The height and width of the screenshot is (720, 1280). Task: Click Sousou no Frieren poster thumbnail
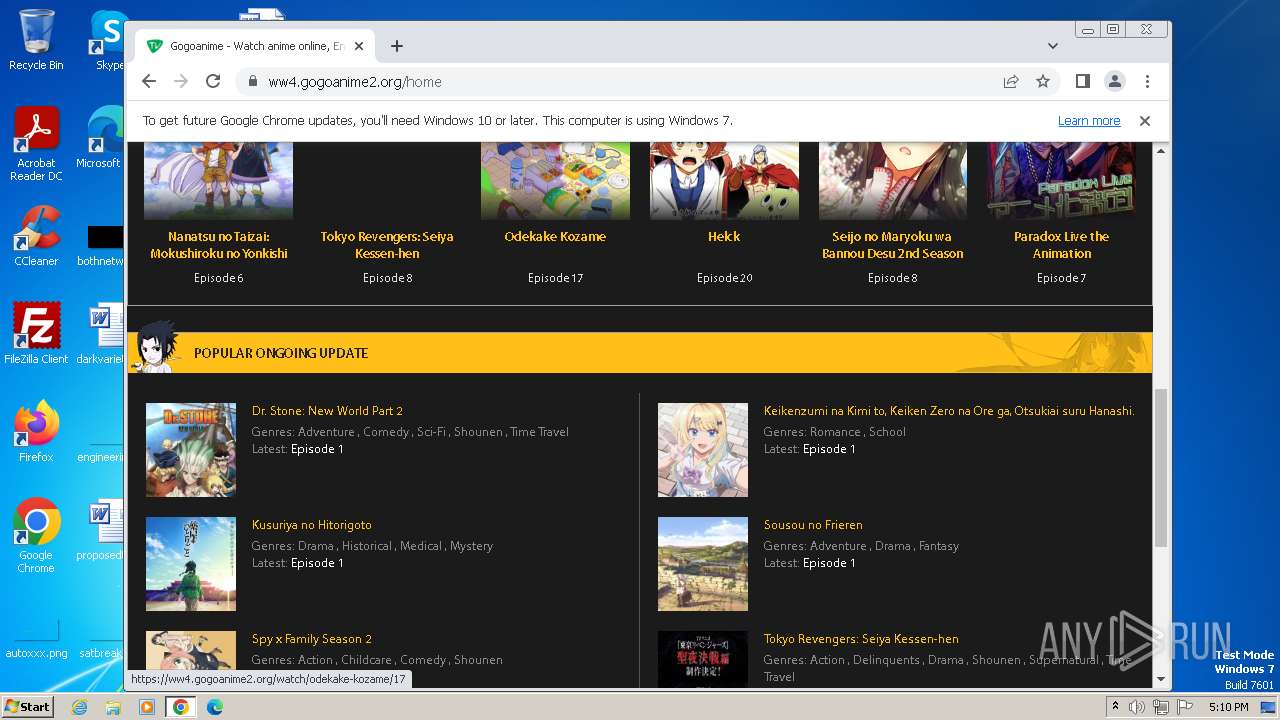[x=703, y=564]
